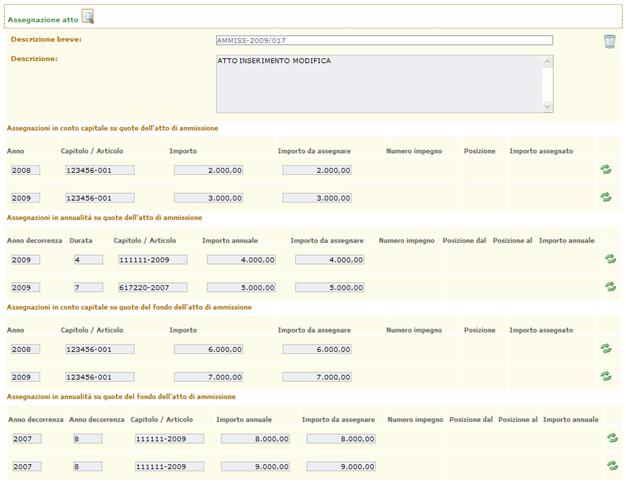Select Durata field with value 7
Image resolution: width=626 pixels, height=483 pixels.
tap(89, 287)
